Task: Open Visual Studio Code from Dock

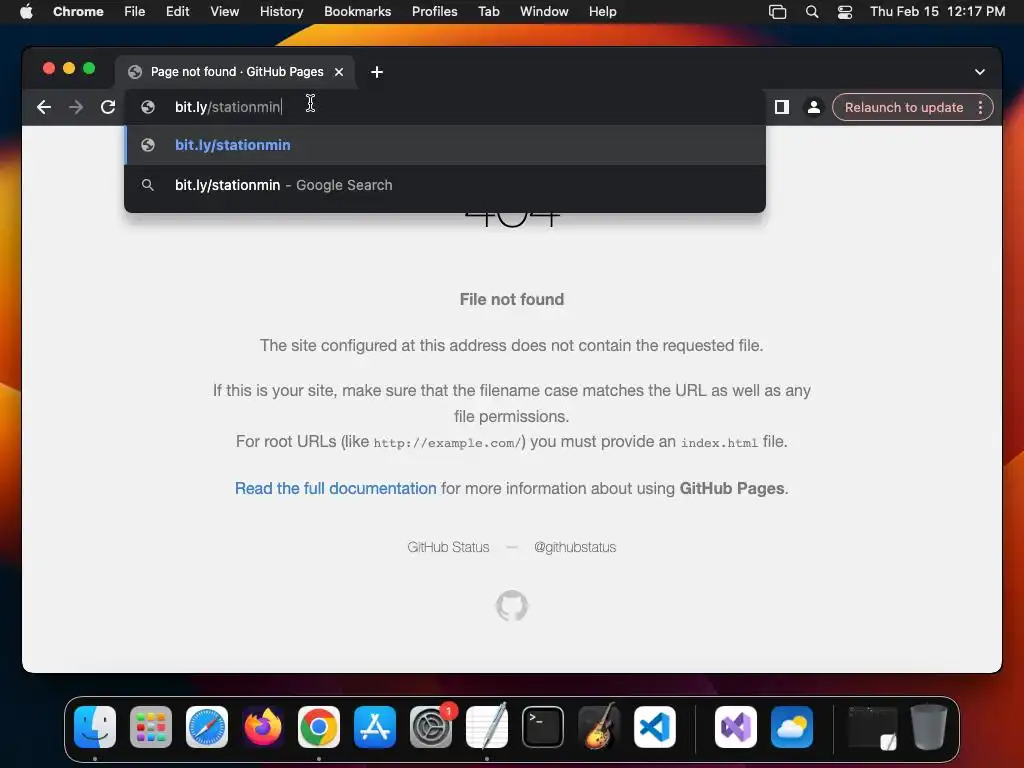Action: pos(655,727)
